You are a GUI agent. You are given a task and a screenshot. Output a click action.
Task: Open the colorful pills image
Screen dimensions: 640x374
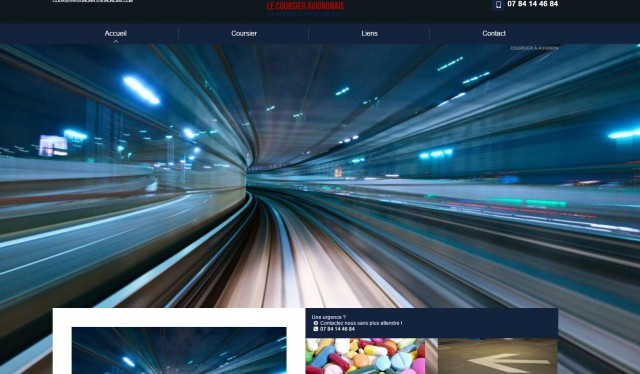pos(365,356)
